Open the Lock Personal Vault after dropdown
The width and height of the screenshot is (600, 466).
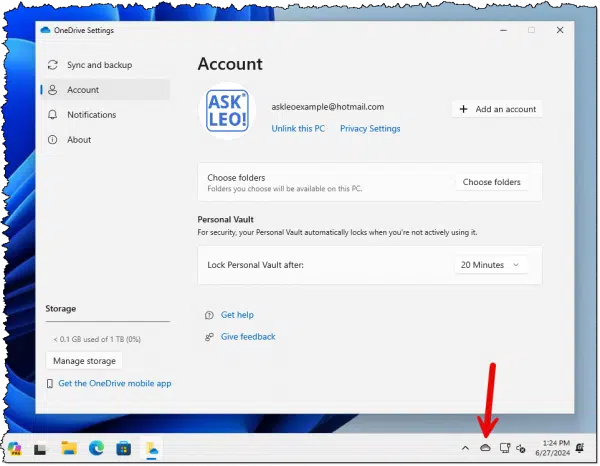(x=491, y=265)
